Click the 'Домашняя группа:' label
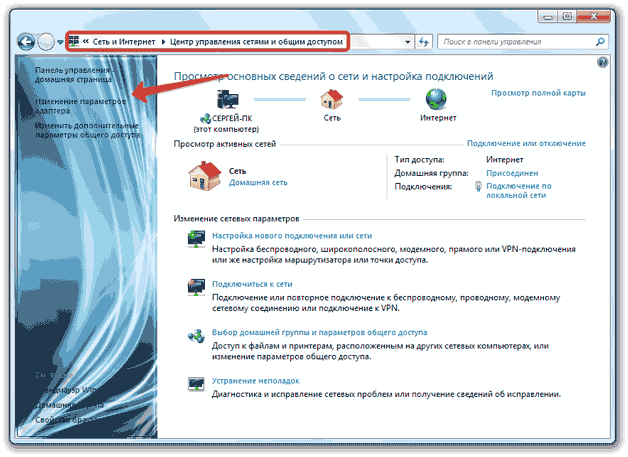Screen dimensions: 628x457 click(x=431, y=173)
